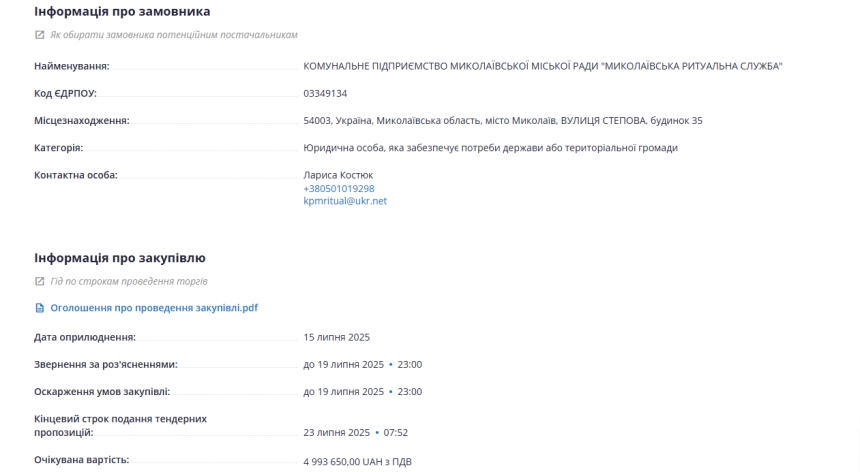The height and width of the screenshot is (472, 860).
Task: Click the 'Звернення за роз'ясненнями' deadline value
Action: [x=363, y=365]
